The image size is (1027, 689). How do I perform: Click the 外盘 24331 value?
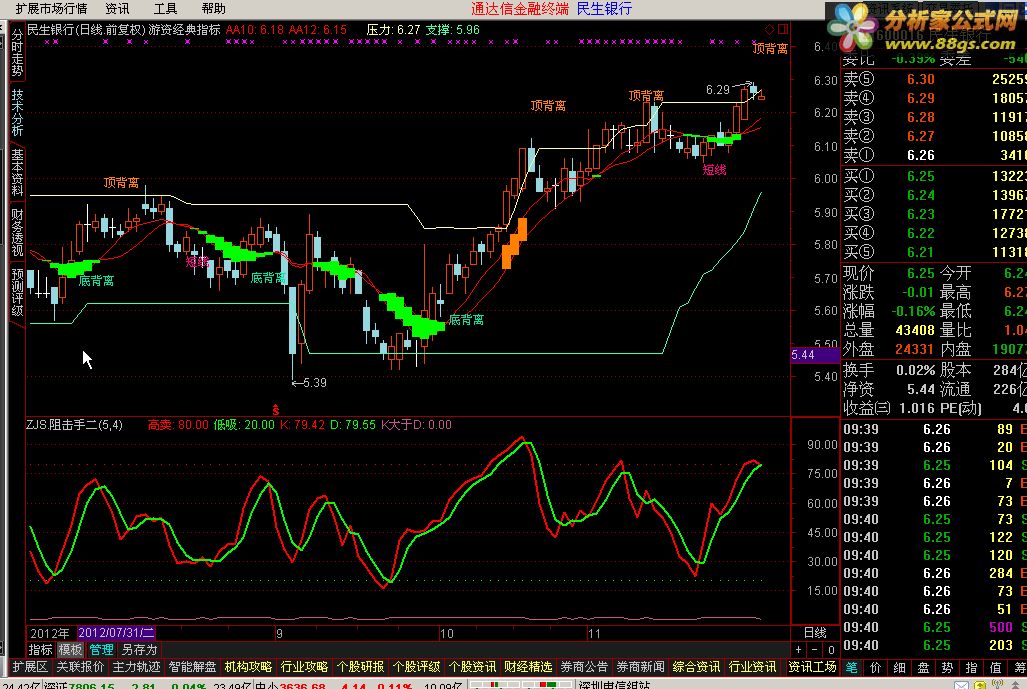(x=915, y=349)
